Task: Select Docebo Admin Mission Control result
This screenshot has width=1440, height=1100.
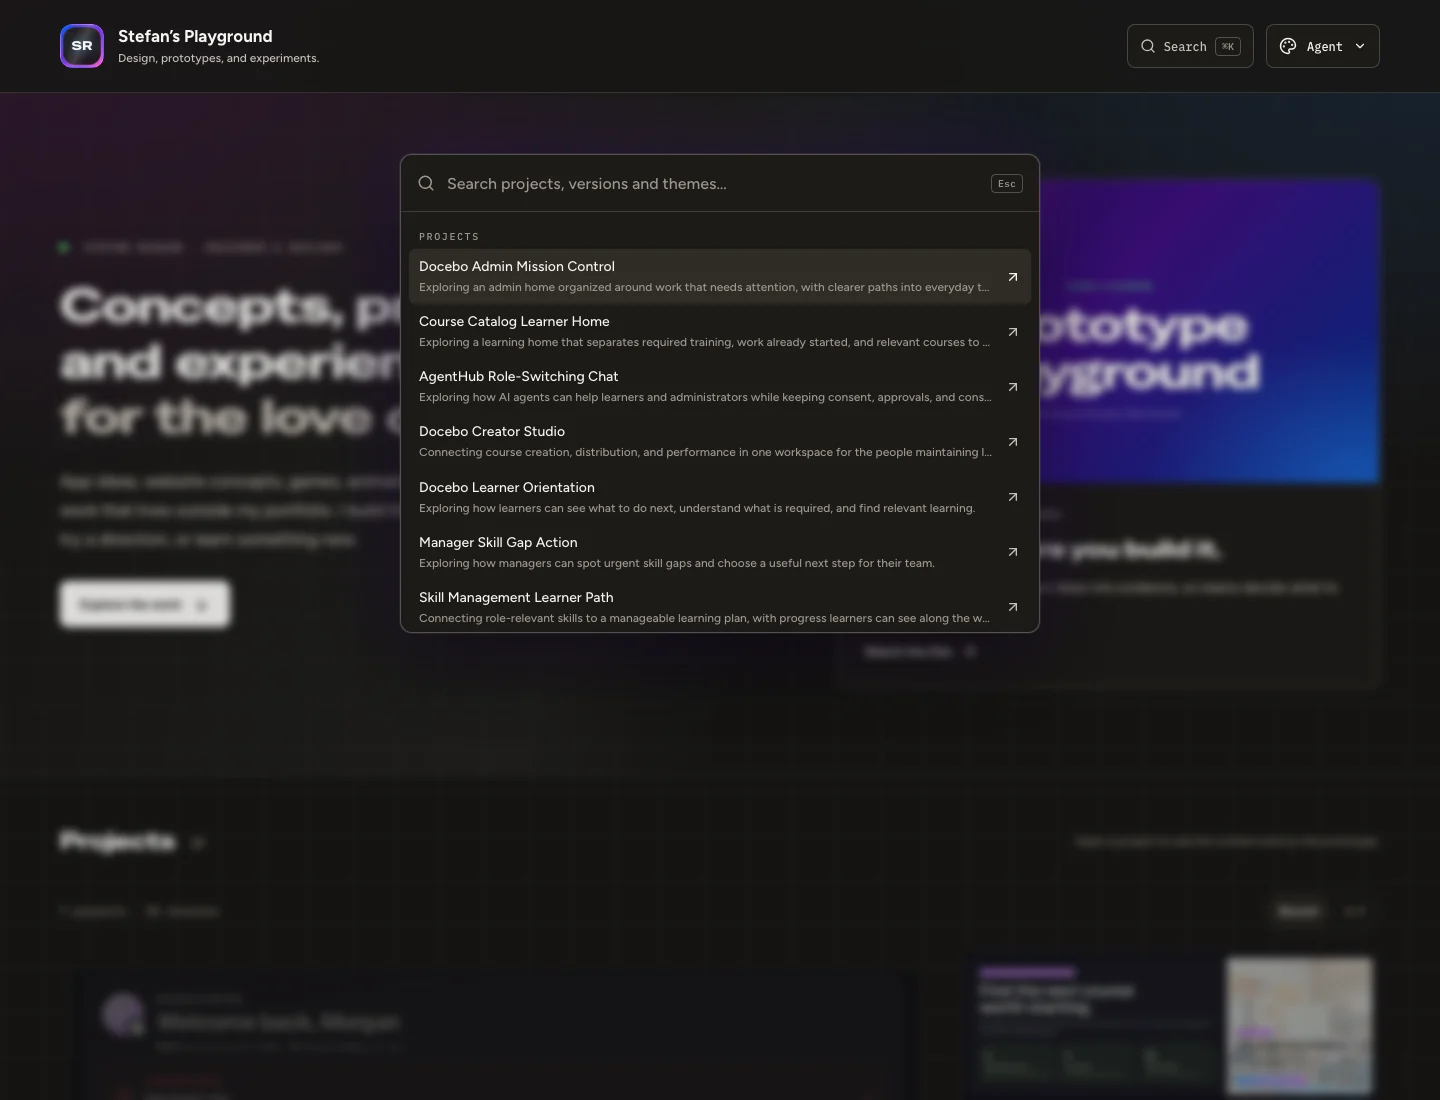Action: (719, 276)
